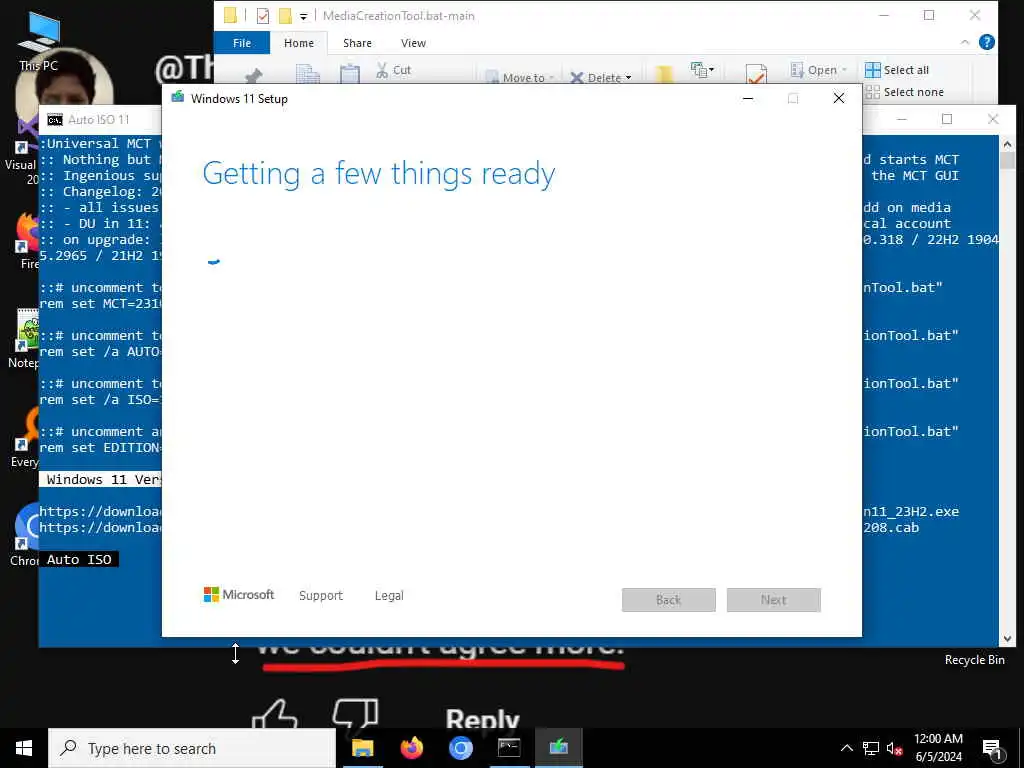Click the Windows 11 Setup title icon

pyautogui.click(x=178, y=98)
